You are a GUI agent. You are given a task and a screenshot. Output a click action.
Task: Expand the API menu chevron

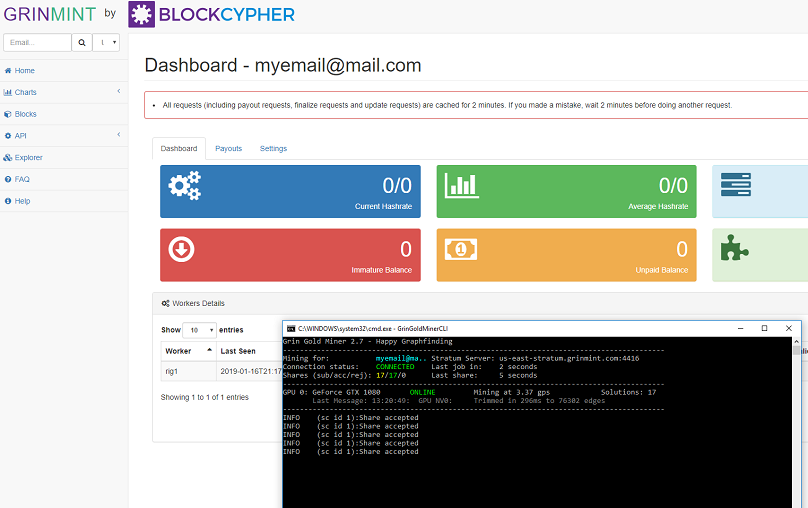pos(119,134)
